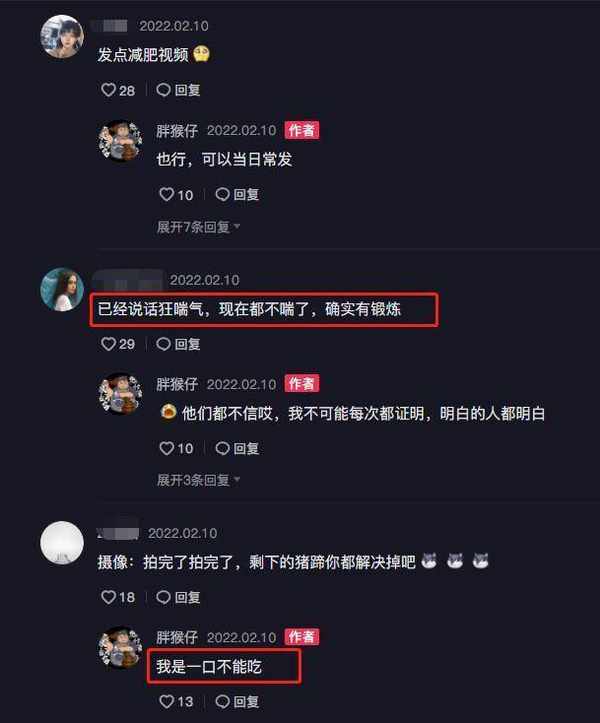
Task: Expand the 7 hidden replies (展开7条回复)
Action: (198, 227)
